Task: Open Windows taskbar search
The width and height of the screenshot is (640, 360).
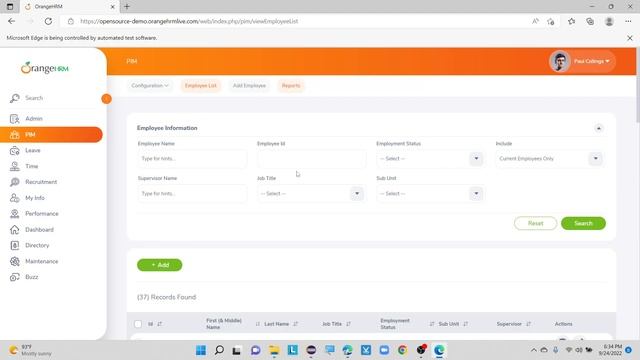Action: tap(219, 350)
